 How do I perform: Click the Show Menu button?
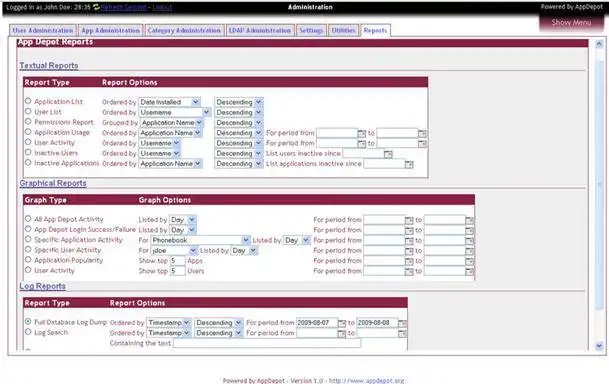pyautogui.click(x=571, y=23)
